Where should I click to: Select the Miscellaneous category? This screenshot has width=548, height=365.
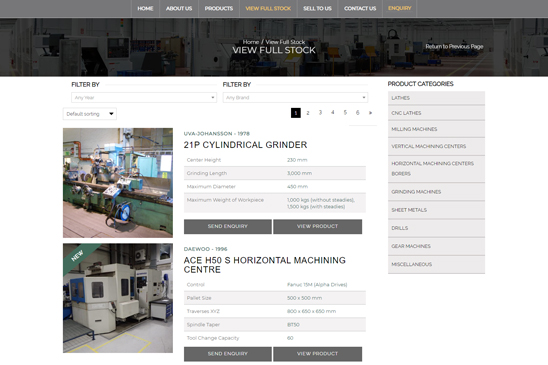[436, 264]
